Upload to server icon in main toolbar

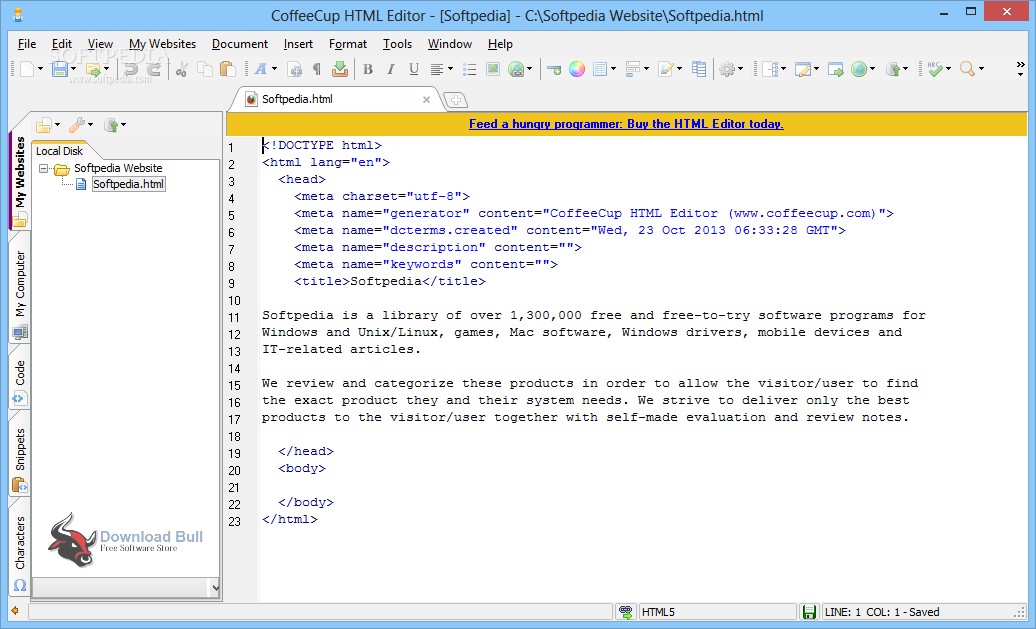click(892, 69)
